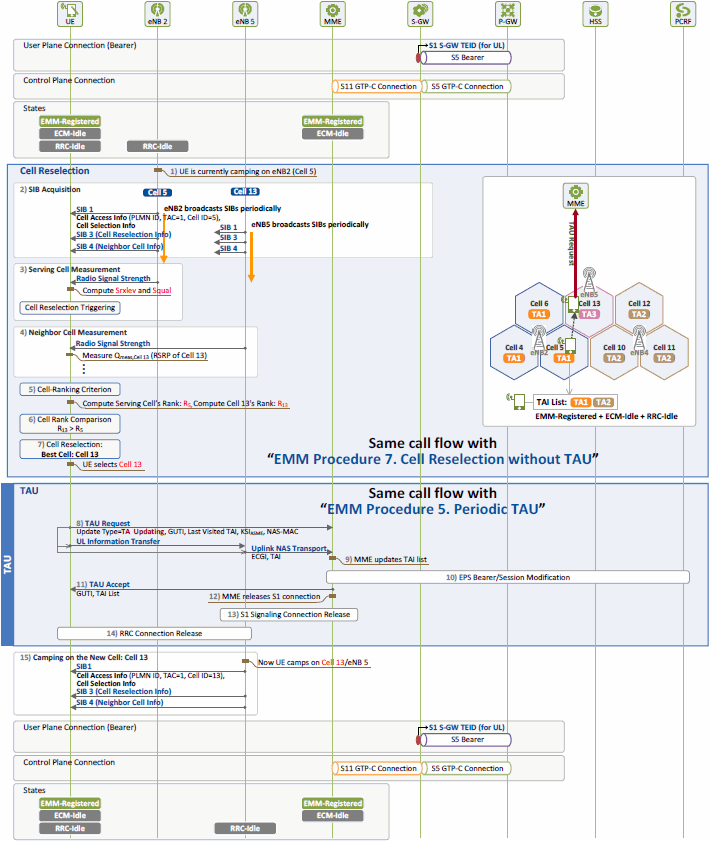Click the Cell 10 hexagon in the map

pyautogui.click(x=614, y=353)
